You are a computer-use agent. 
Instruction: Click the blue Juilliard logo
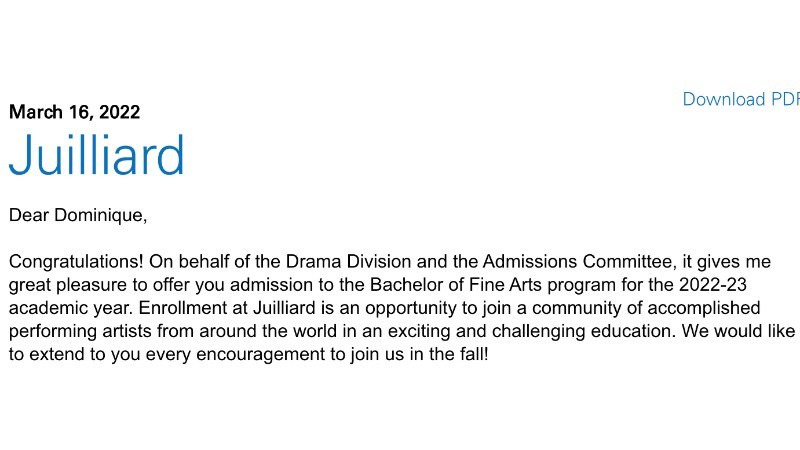pyautogui.click(x=96, y=155)
